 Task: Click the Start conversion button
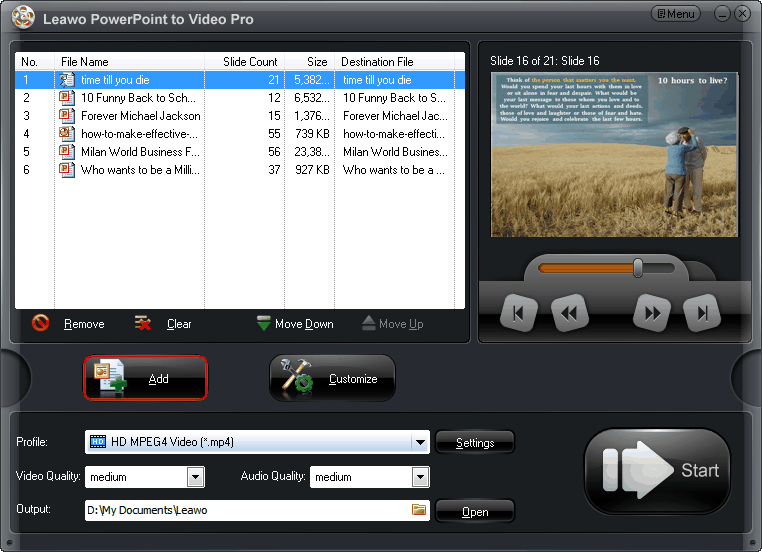pyautogui.click(x=657, y=470)
